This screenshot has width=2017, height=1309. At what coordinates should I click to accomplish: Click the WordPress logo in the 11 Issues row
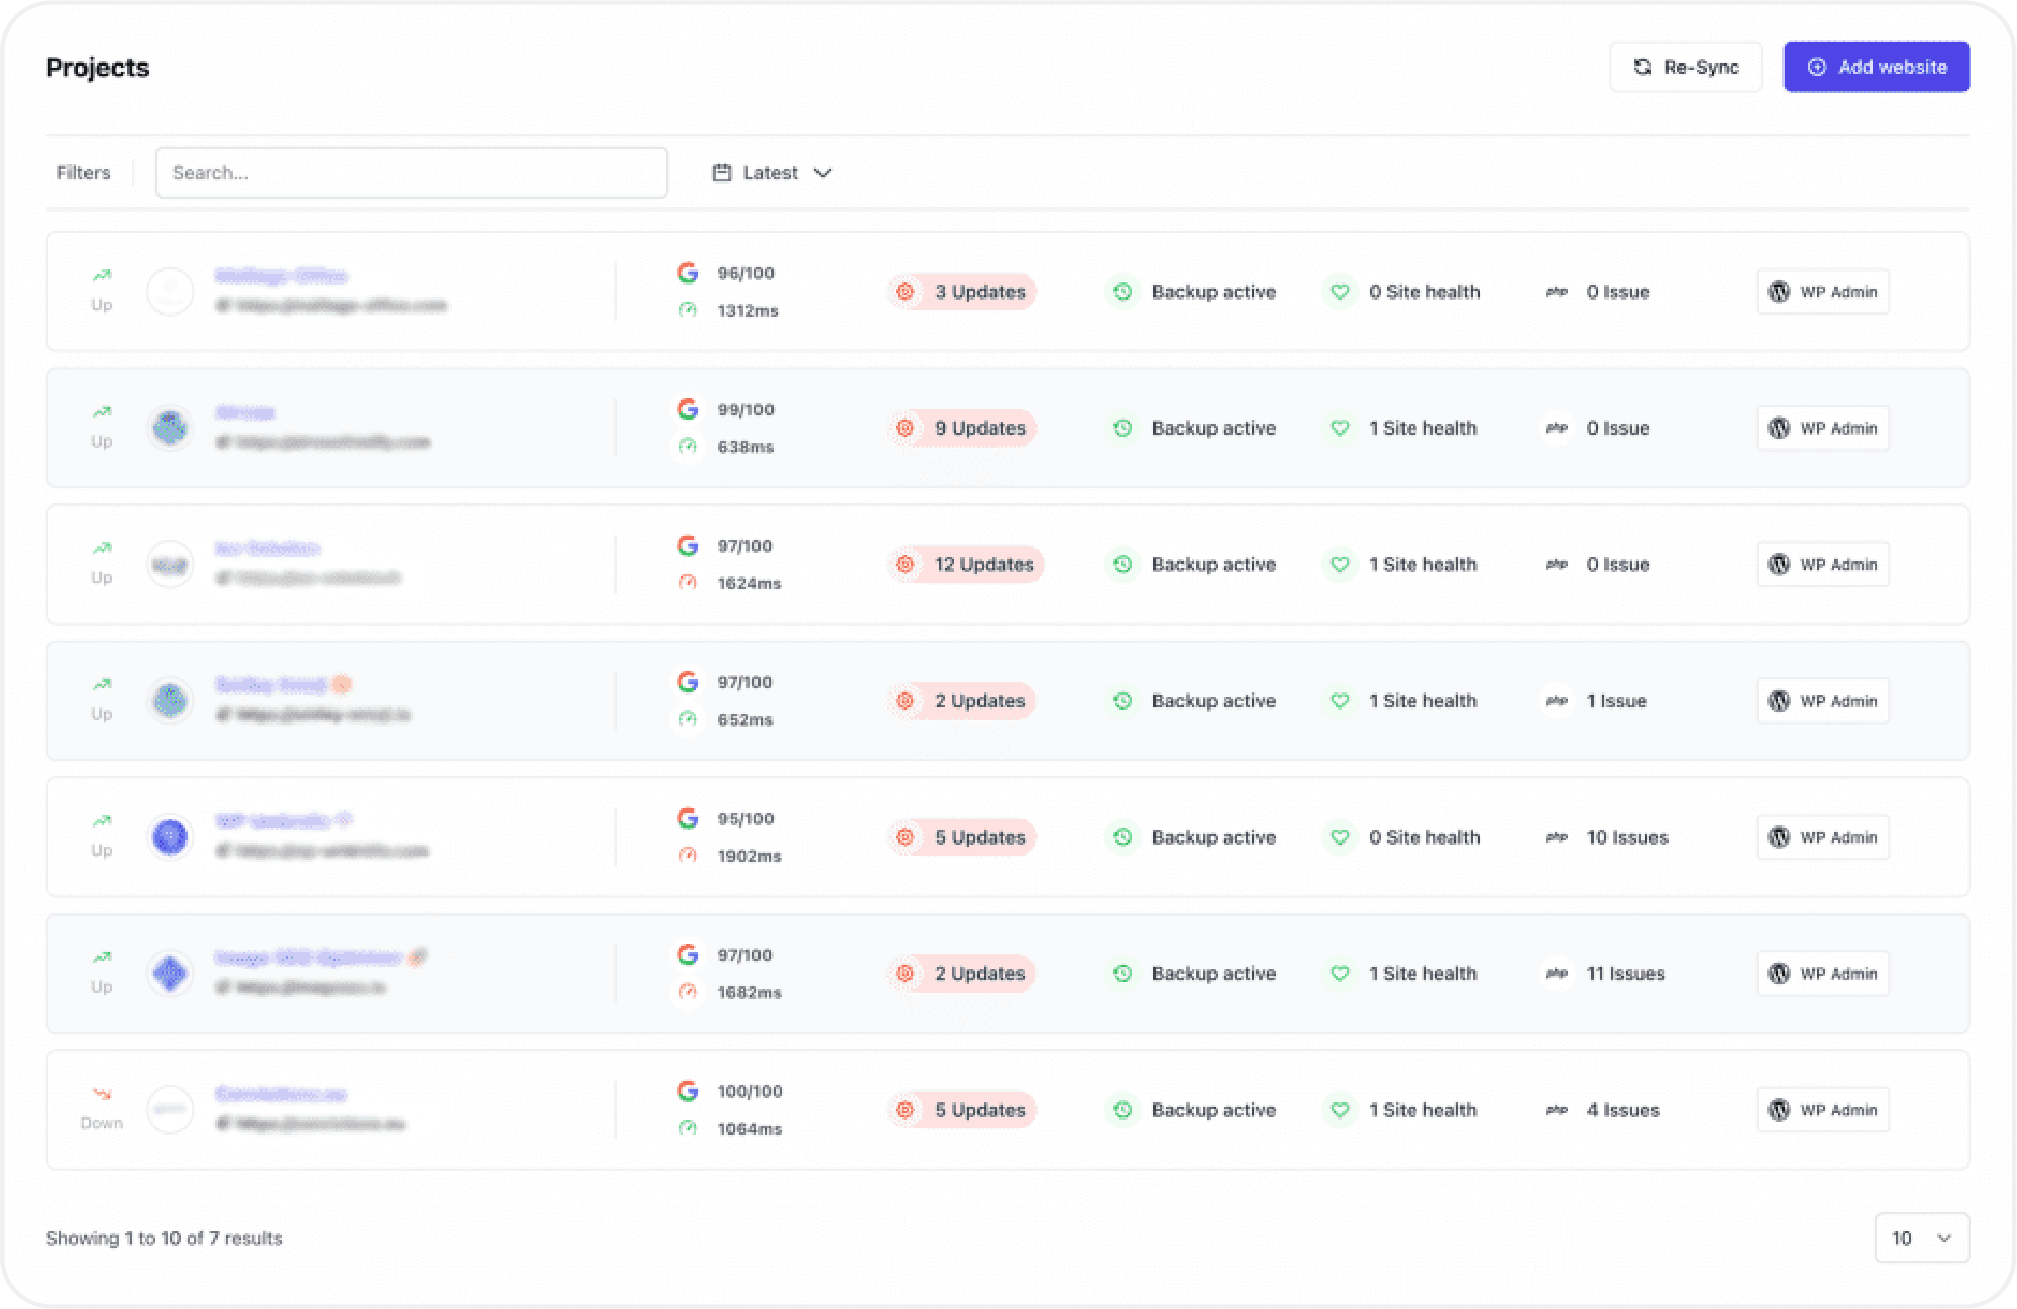[1779, 974]
